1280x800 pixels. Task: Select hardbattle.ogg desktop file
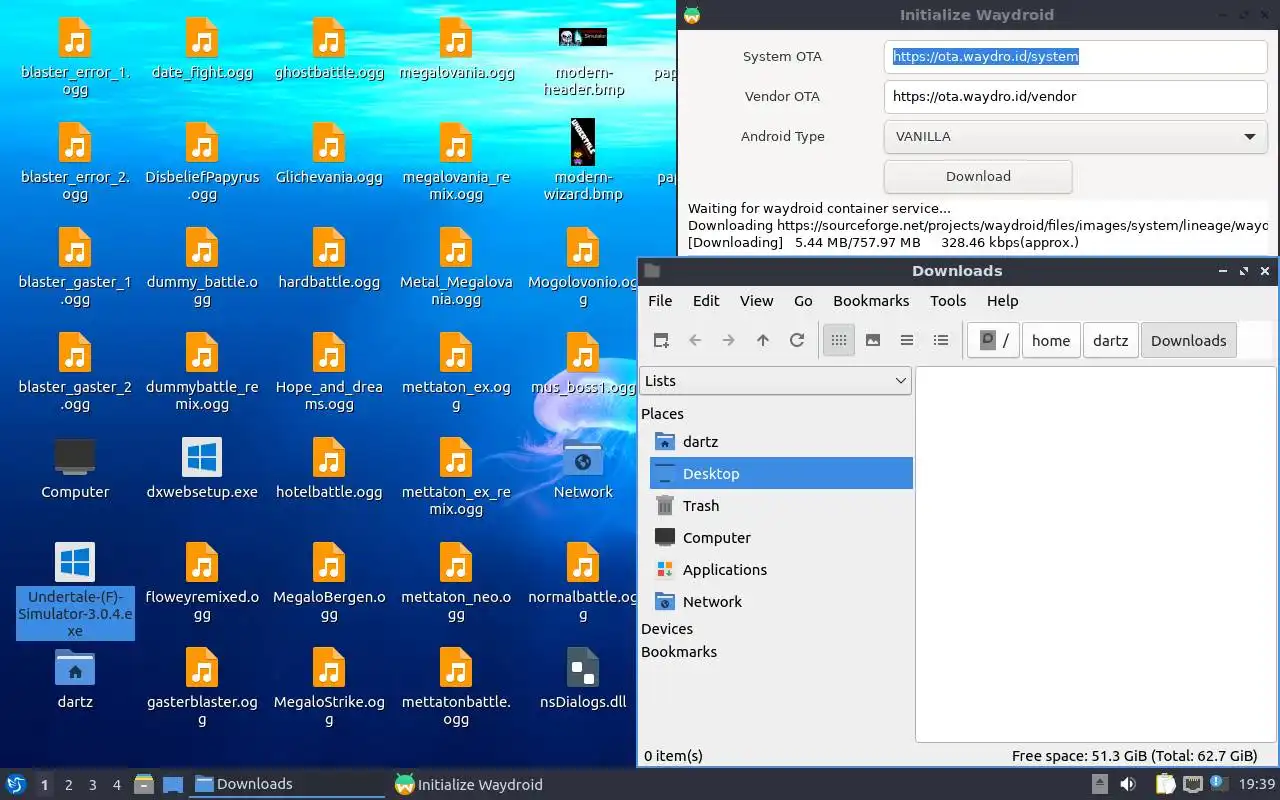point(329,260)
